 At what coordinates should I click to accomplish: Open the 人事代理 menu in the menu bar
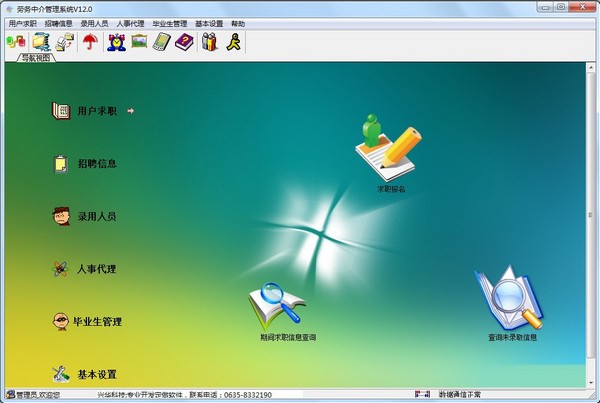point(130,24)
